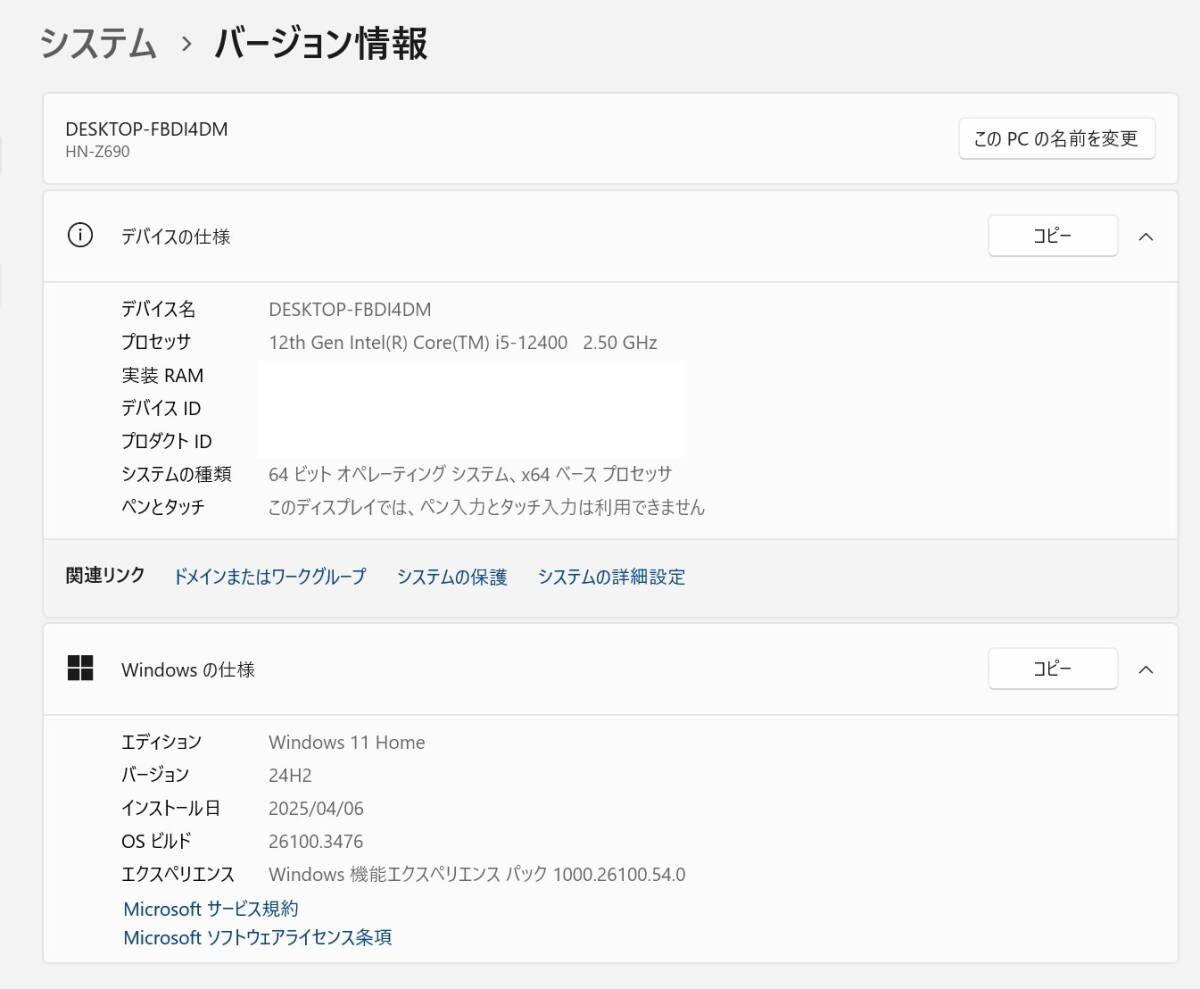Select the デバイス名 value DESKTOP-FBDI4DM
Viewport: 1200px width, 989px height.
pyautogui.click(x=350, y=309)
